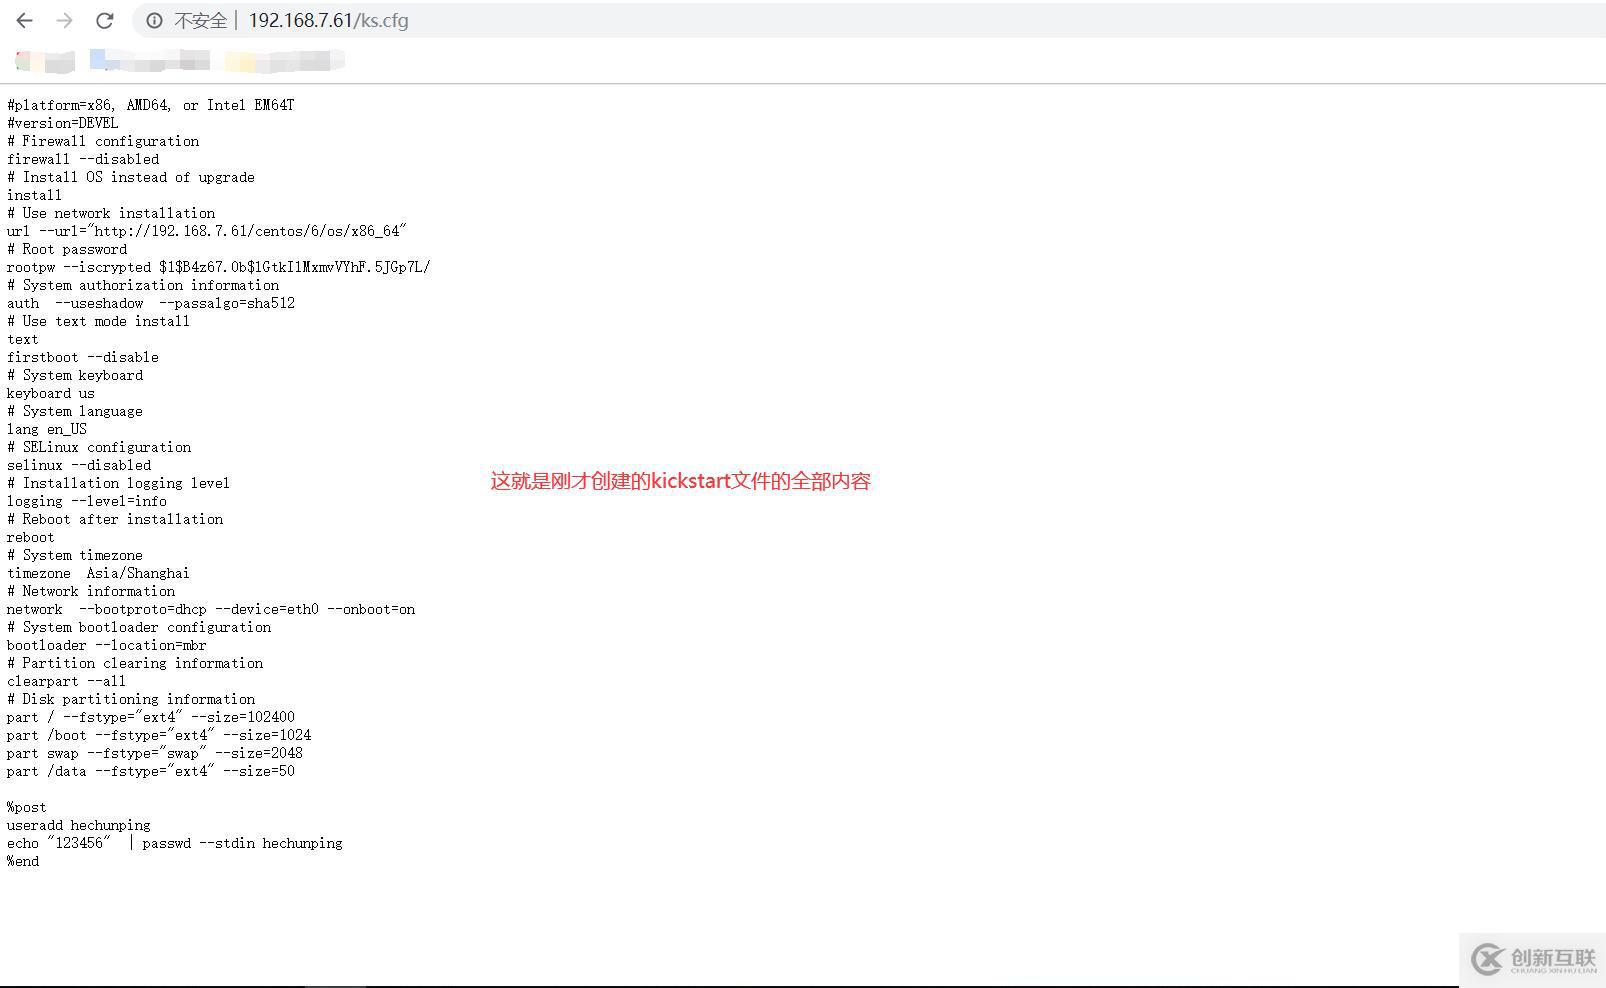Select the 'rootpw --iscrypted' line

coord(219,267)
